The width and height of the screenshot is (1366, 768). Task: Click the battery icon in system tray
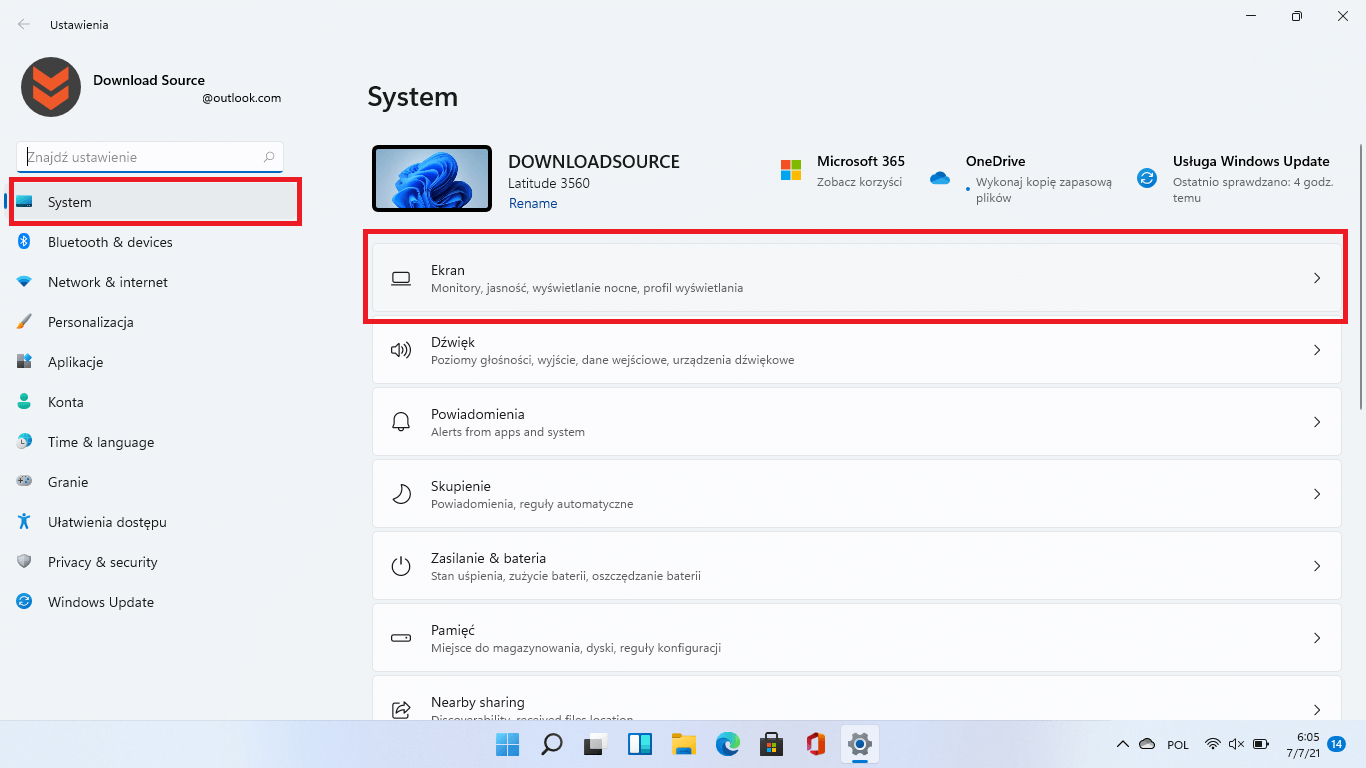1261,744
